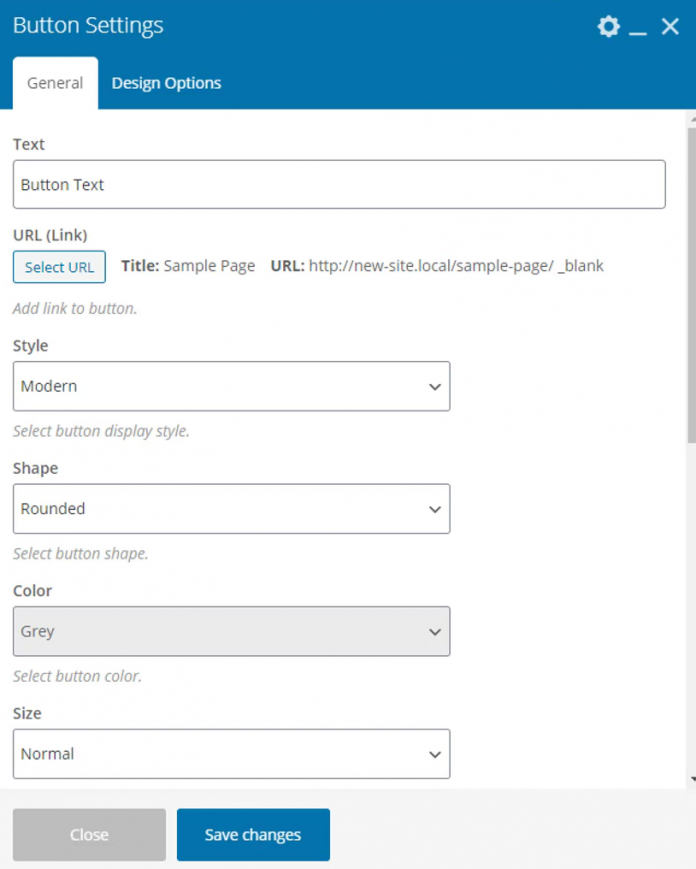Switch to the General tab
The height and width of the screenshot is (869, 696).
pyautogui.click(x=55, y=83)
